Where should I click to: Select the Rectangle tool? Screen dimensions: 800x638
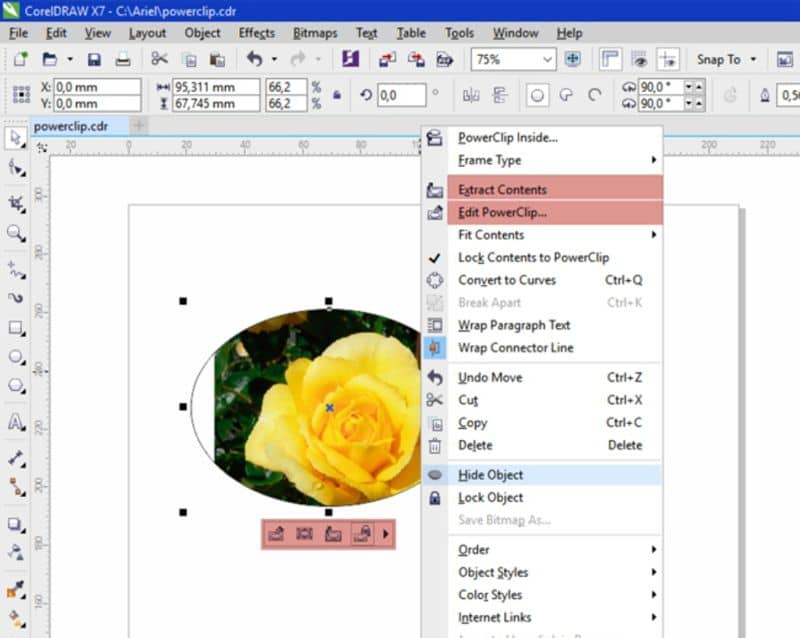pos(15,328)
